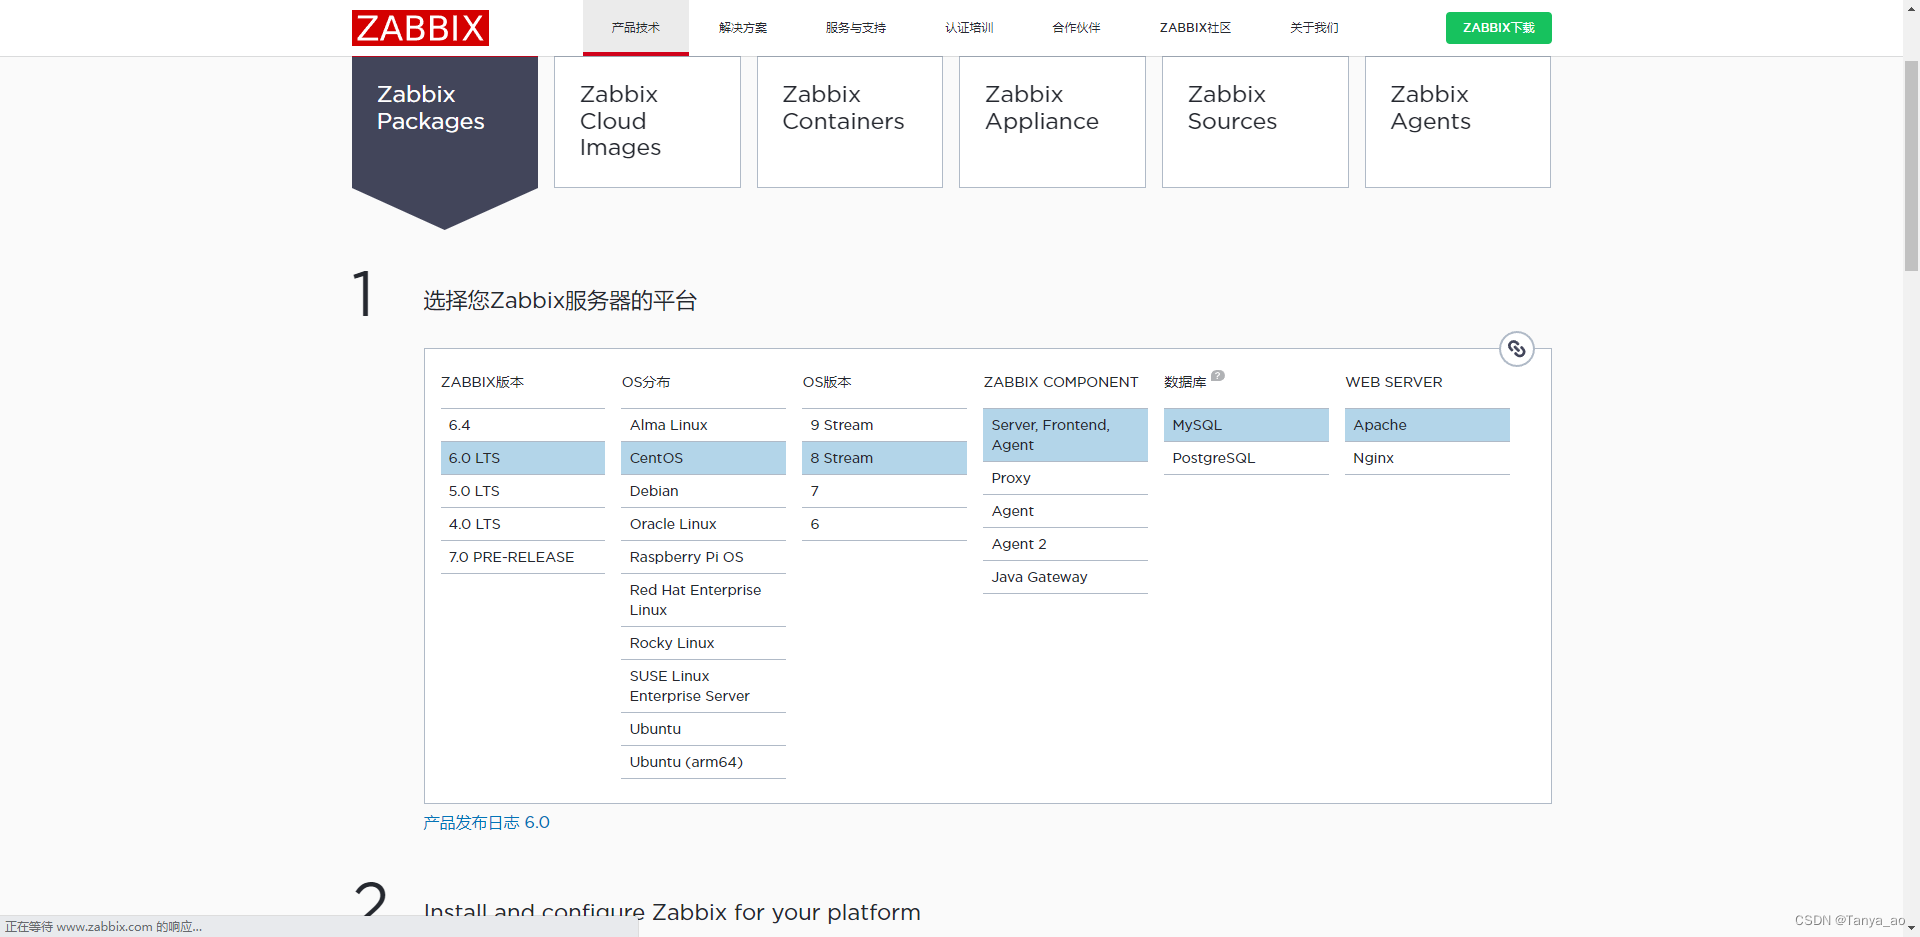1920x937 pixels.
Task: Click the green ZABBIX下载 button
Action: (x=1497, y=28)
